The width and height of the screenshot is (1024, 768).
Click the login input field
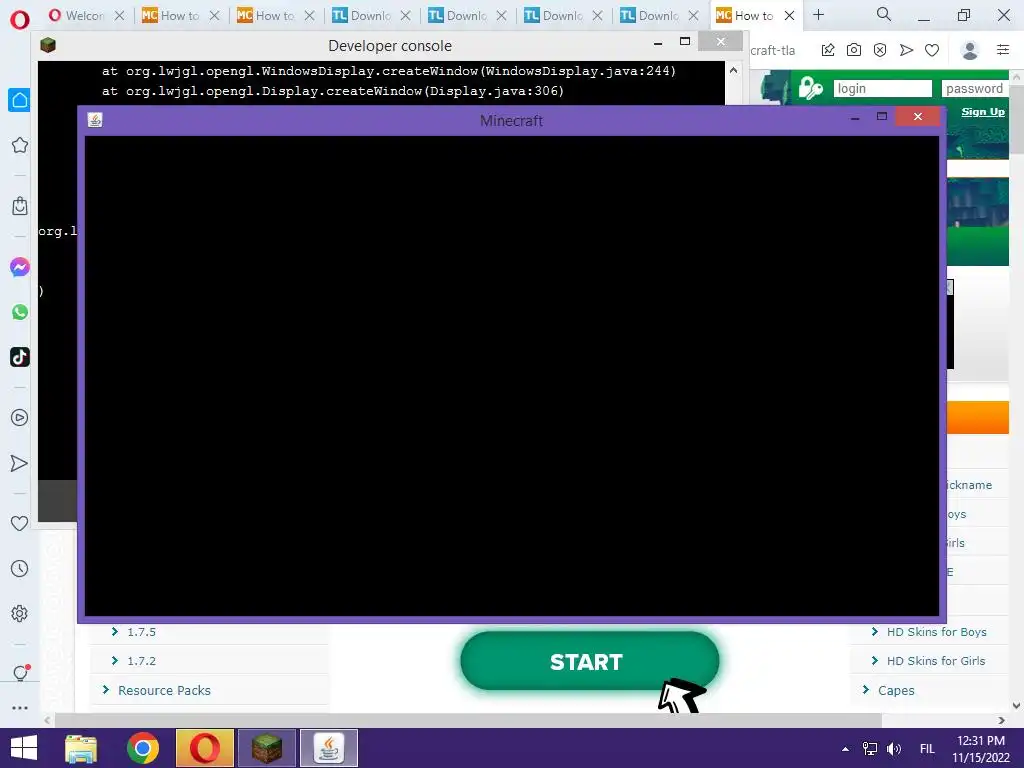click(882, 88)
